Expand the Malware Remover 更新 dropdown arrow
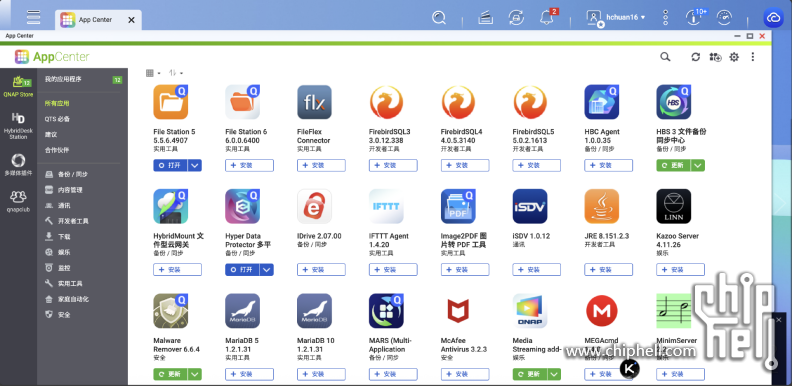Image resolution: width=792 pixels, height=386 pixels. pyautogui.click(x=195, y=374)
